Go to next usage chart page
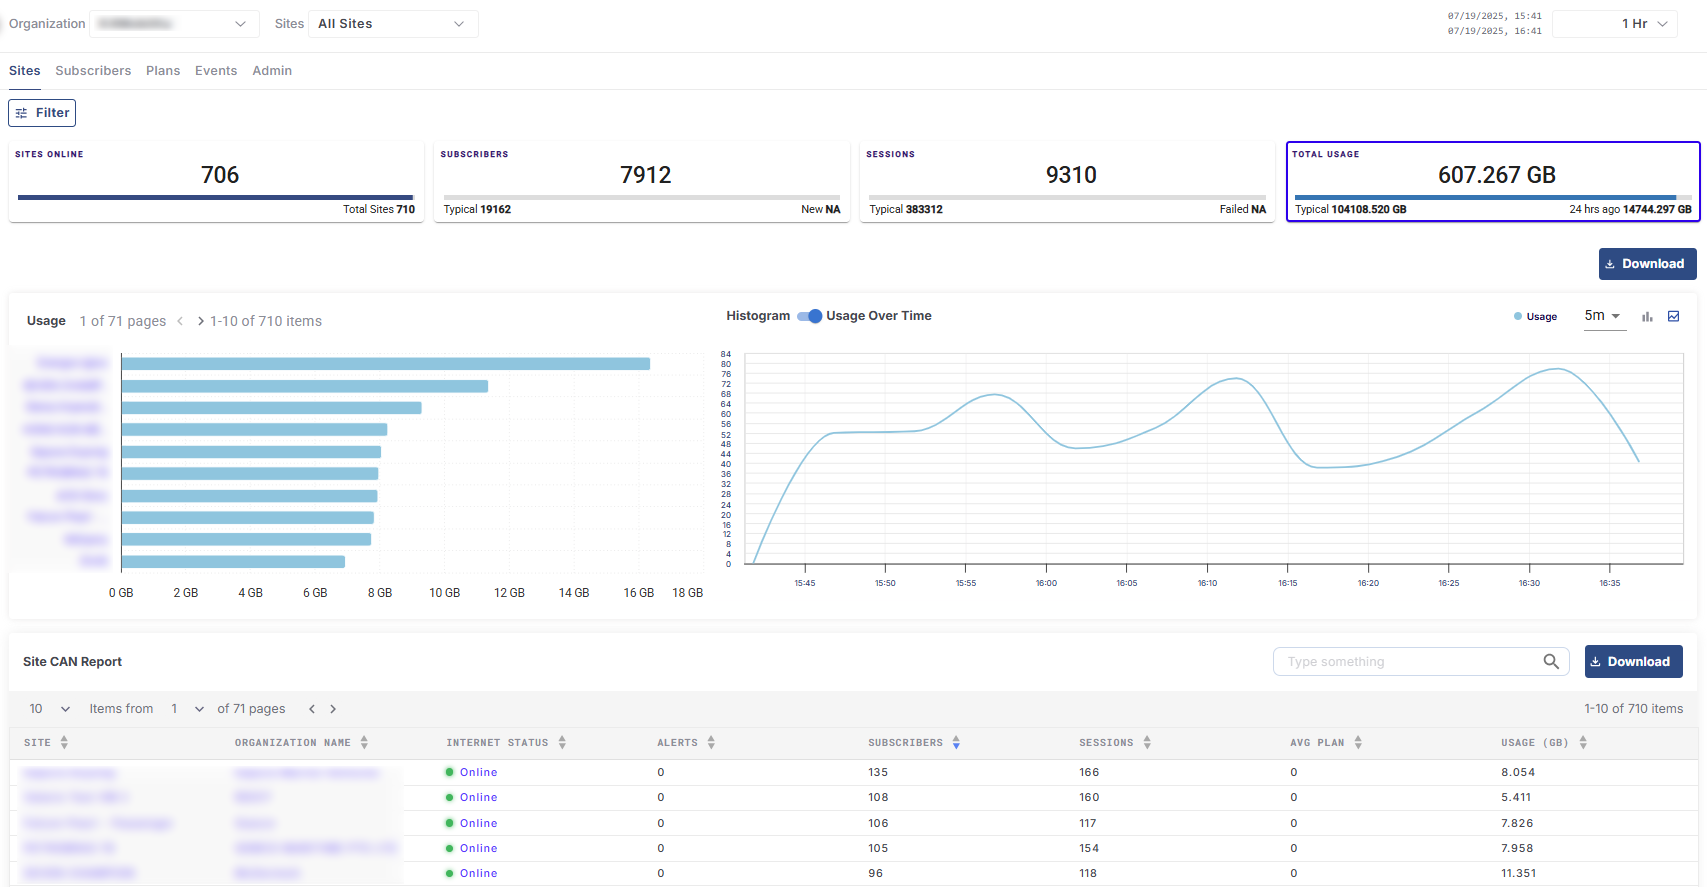 pos(201,321)
